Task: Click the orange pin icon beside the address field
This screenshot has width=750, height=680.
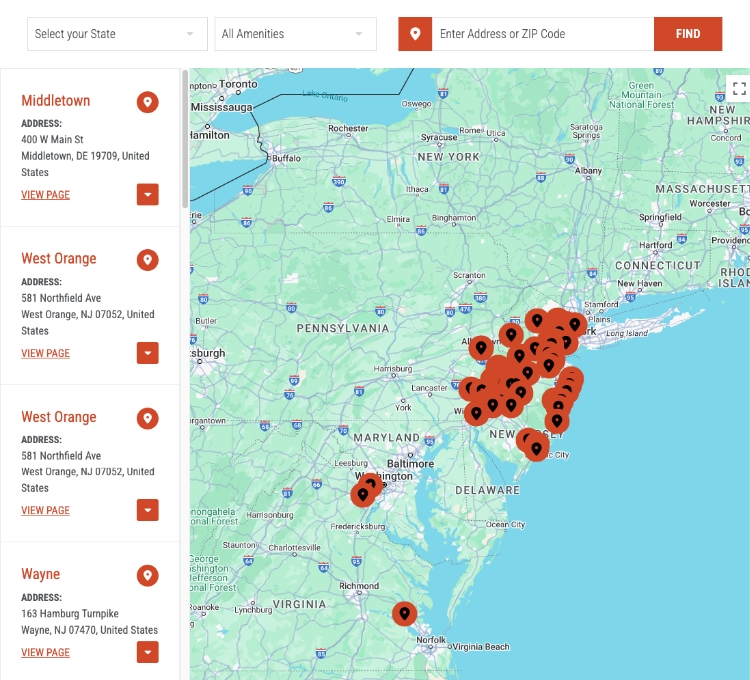Action: pyautogui.click(x=415, y=34)
